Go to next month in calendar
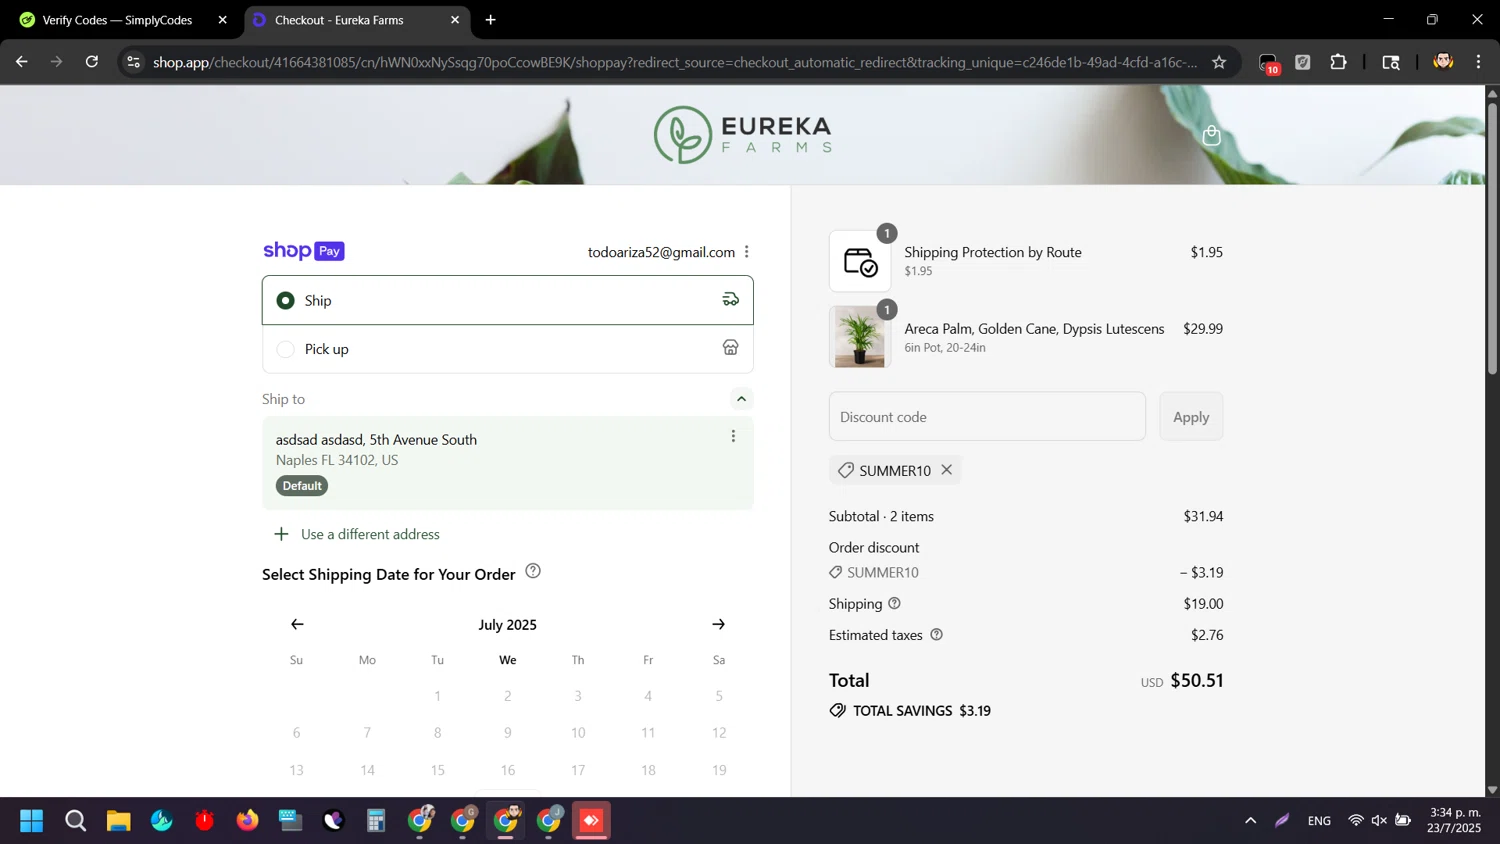1500x844 pixels. tap(718, 624)
